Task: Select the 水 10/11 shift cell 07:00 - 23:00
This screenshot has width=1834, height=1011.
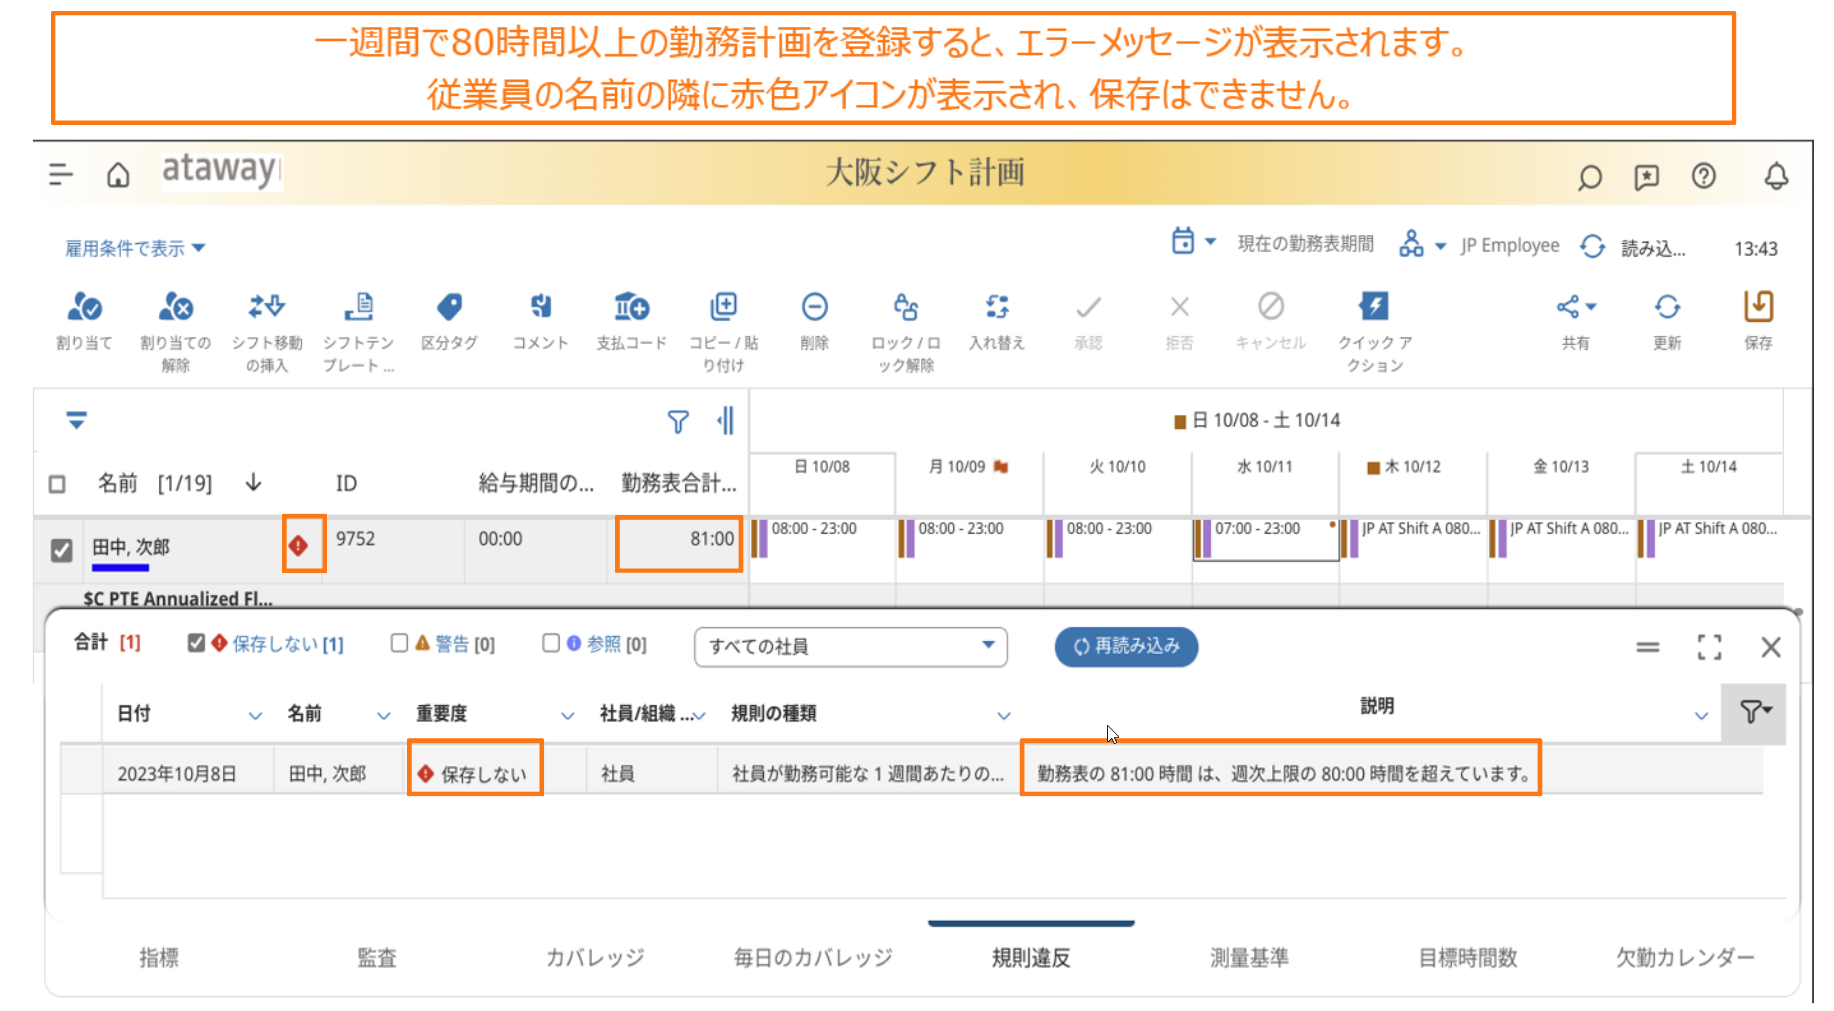Action: (1265, 538)
